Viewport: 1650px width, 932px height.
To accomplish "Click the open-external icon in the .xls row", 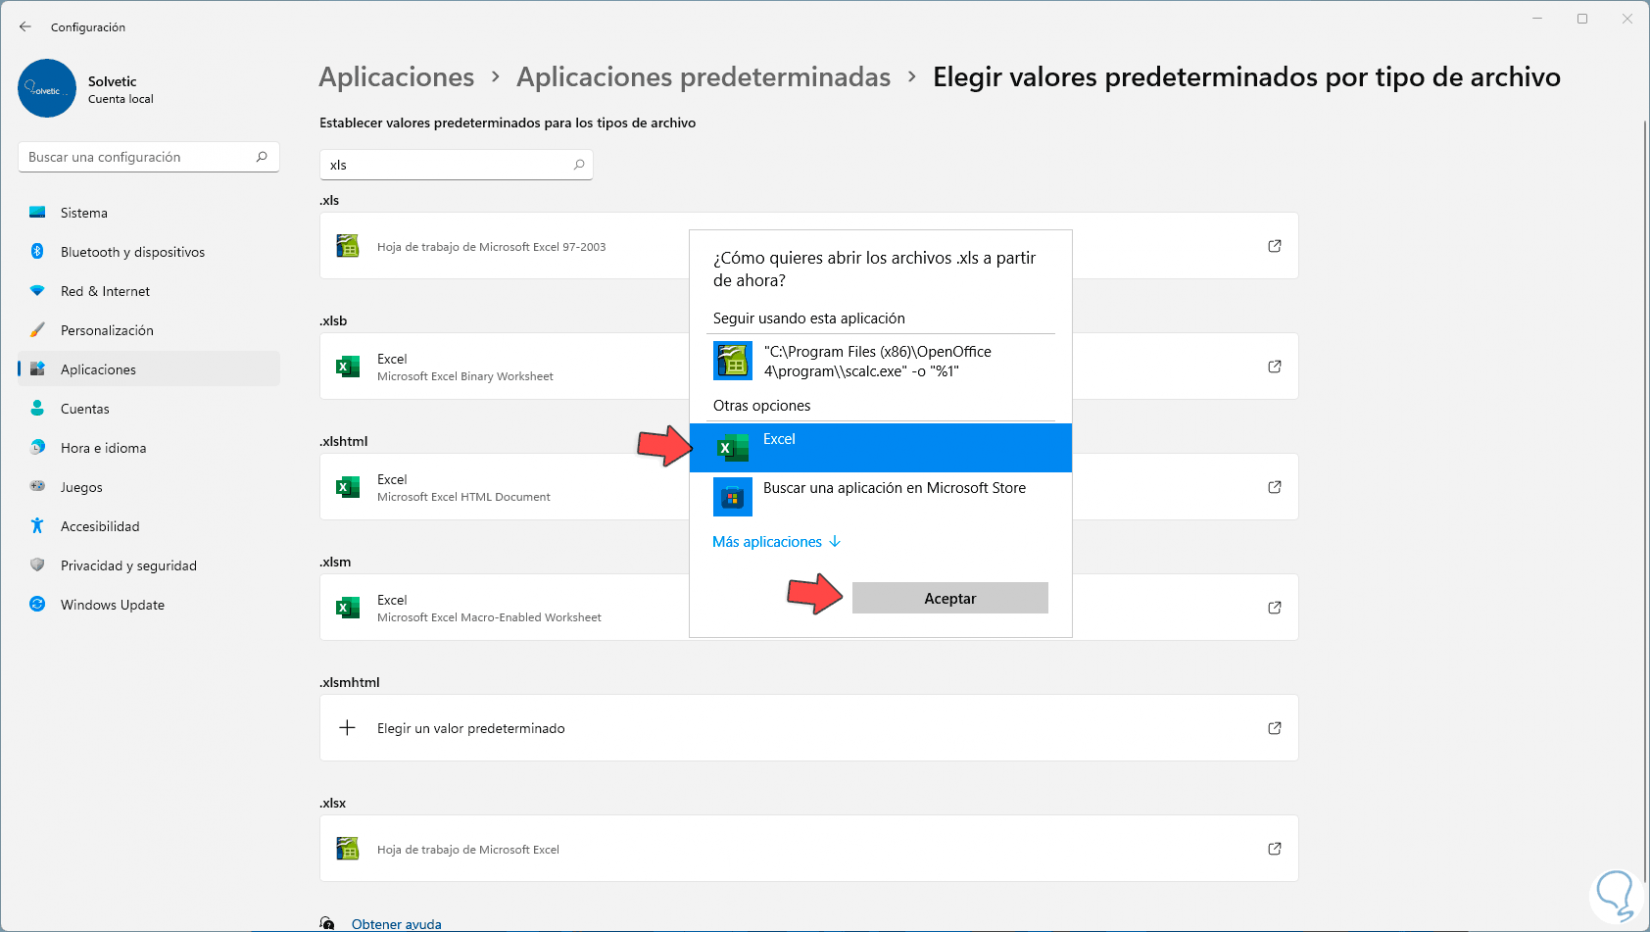I will point(1274,246).
